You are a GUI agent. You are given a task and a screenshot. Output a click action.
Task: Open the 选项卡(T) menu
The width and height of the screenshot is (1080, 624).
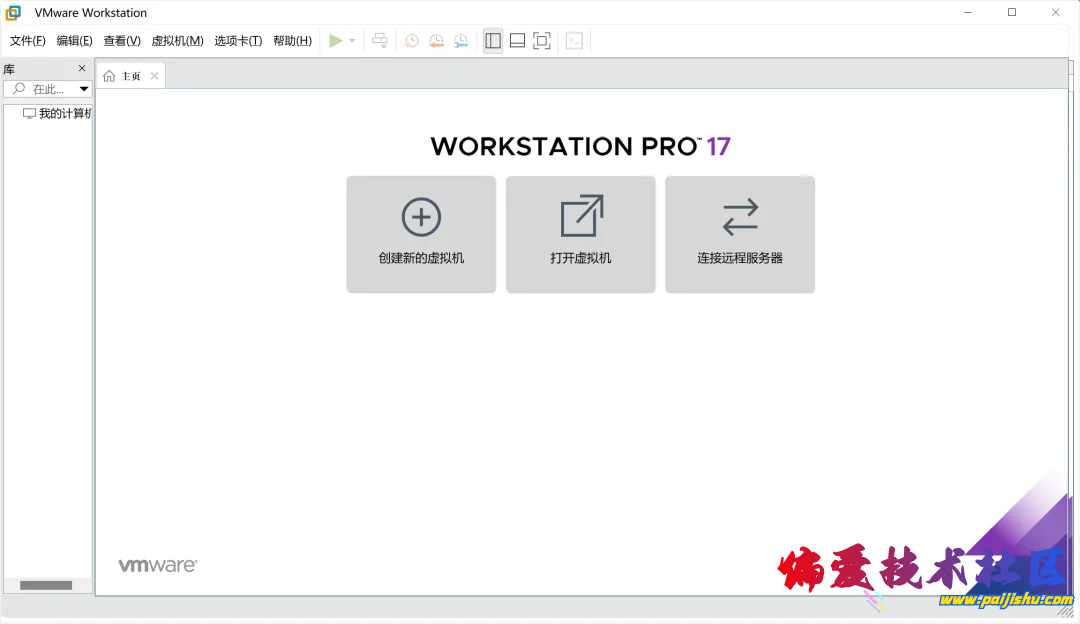pyautogui.click(x=238, y=41)
